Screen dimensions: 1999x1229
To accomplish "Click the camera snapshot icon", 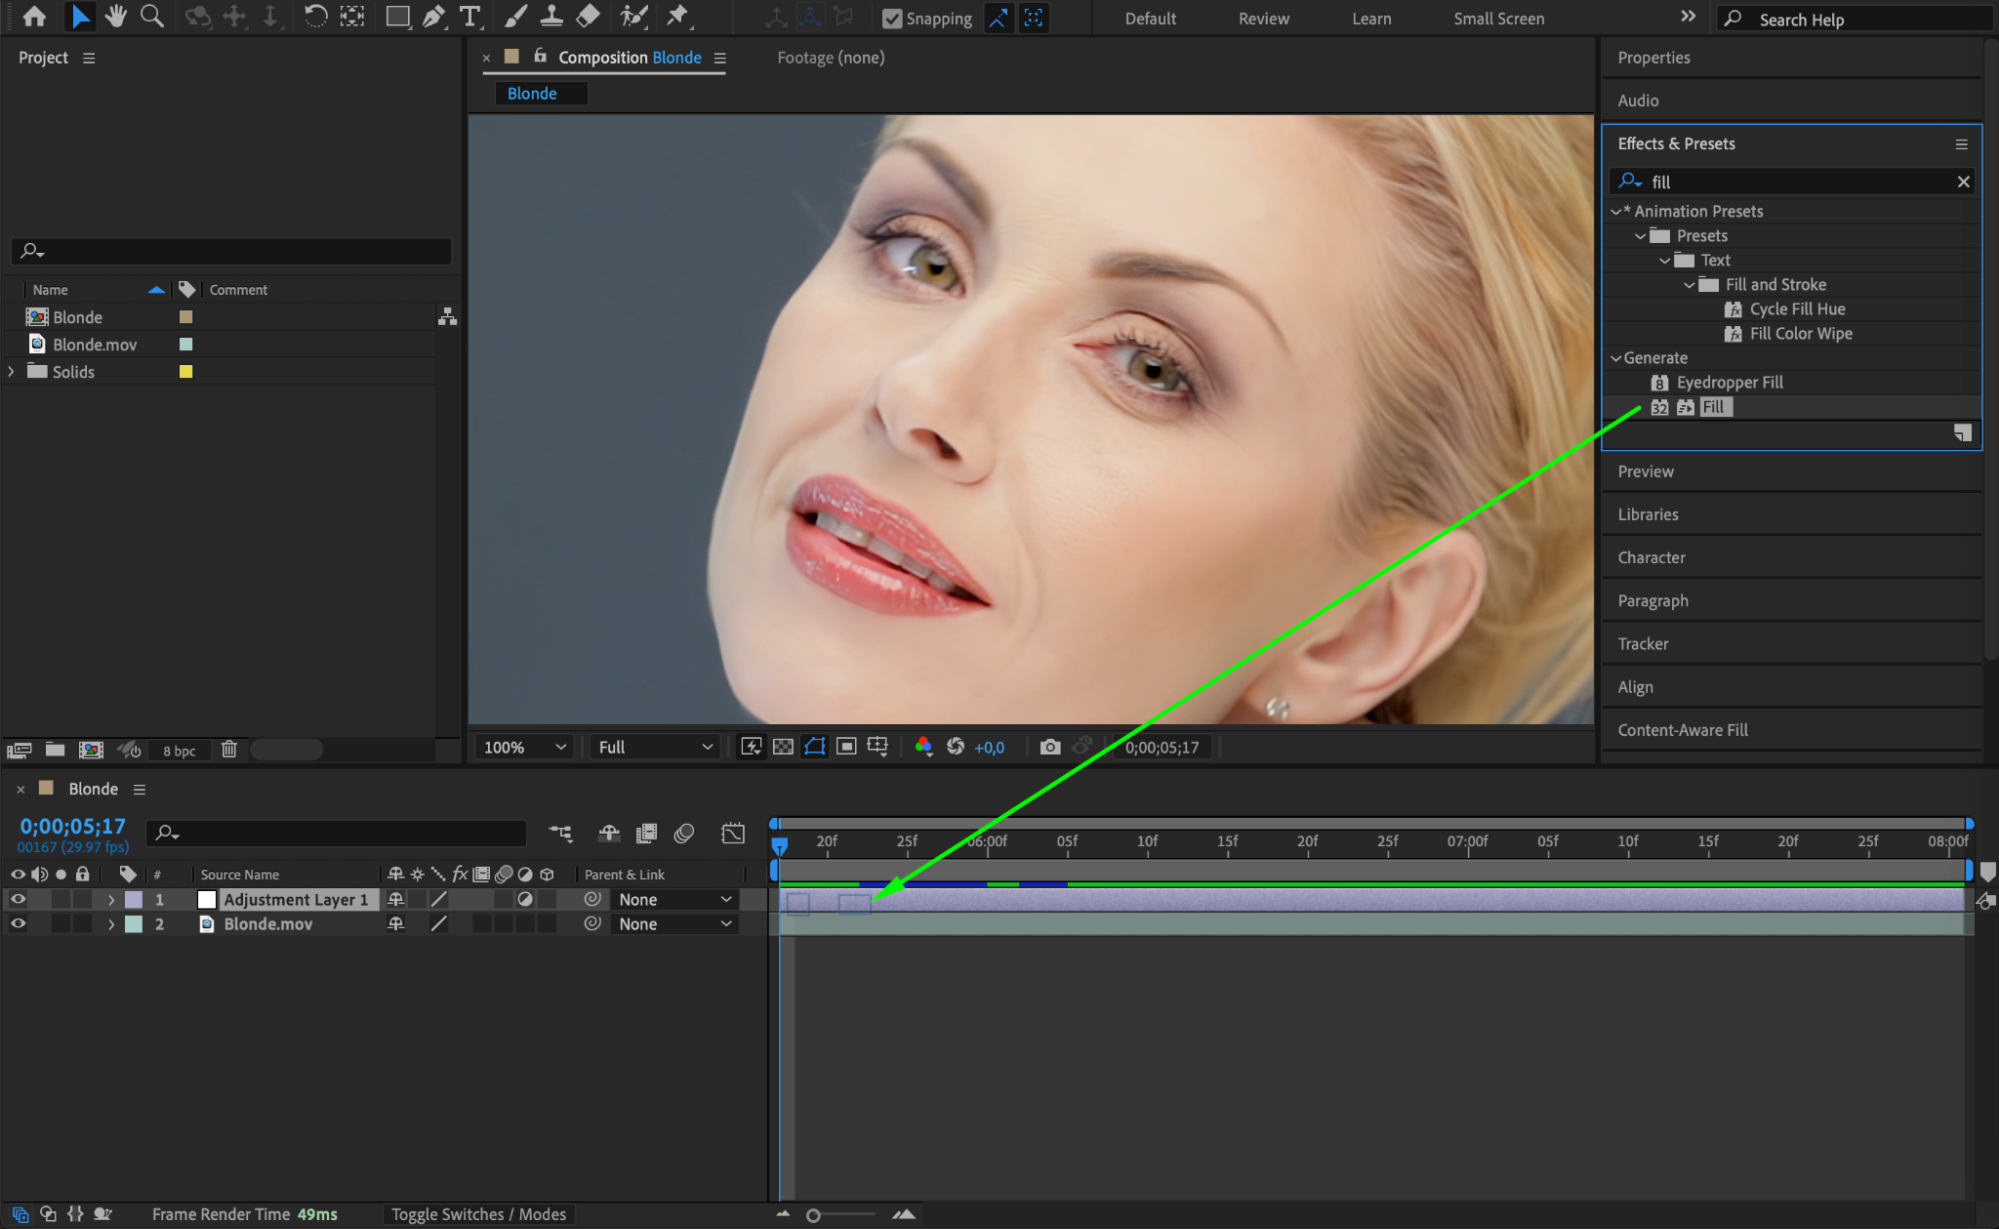I will coord(1049,747).
